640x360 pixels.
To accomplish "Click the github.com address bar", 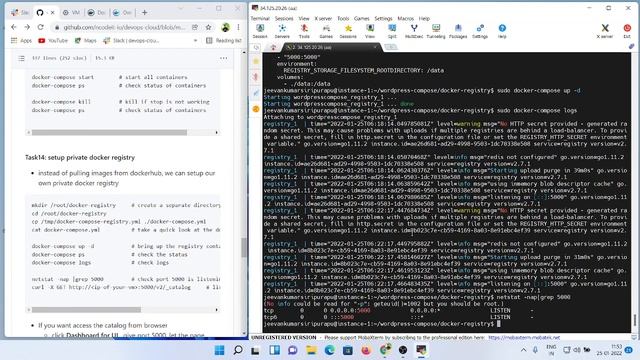I will click(x=124, y=27).
